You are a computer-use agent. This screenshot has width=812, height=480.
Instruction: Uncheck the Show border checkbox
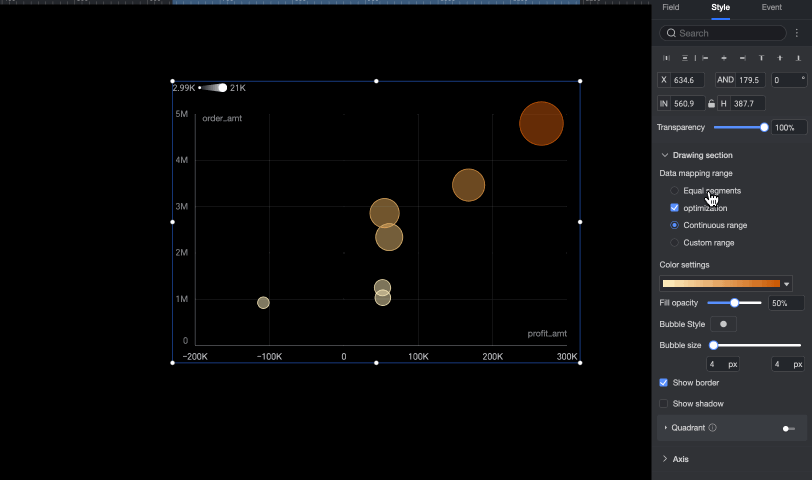[x=663, y=383]
